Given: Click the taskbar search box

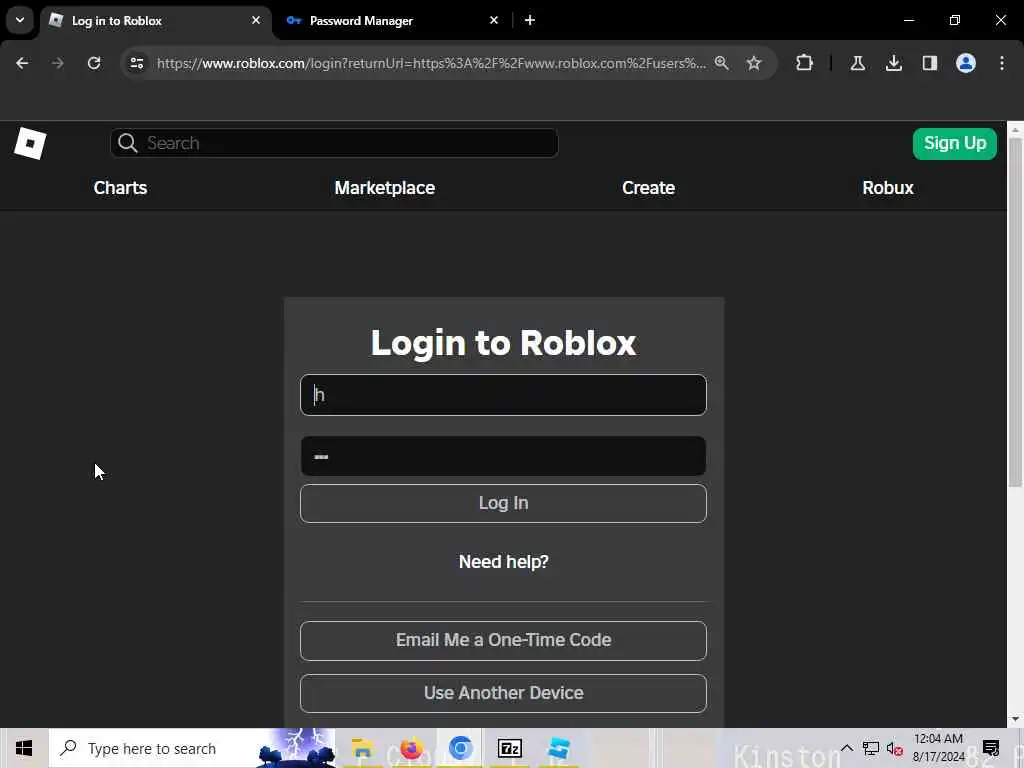Looking at the screenshot, I should (x=192, y=748).
